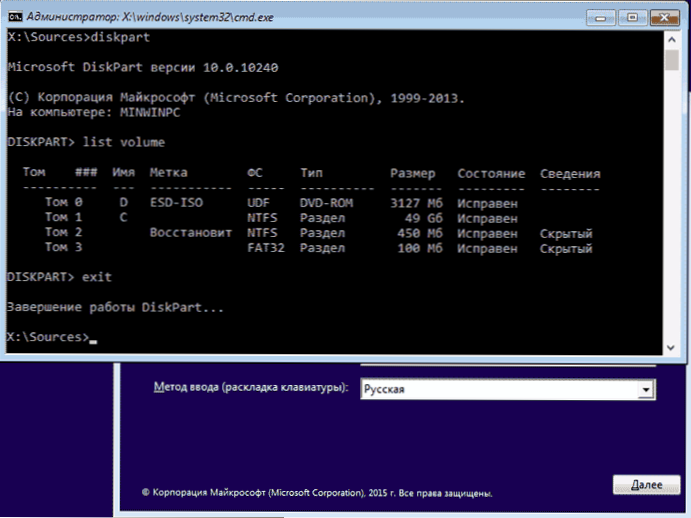Click the Состояние column header
691x518 pixels.
pos(491,174)
